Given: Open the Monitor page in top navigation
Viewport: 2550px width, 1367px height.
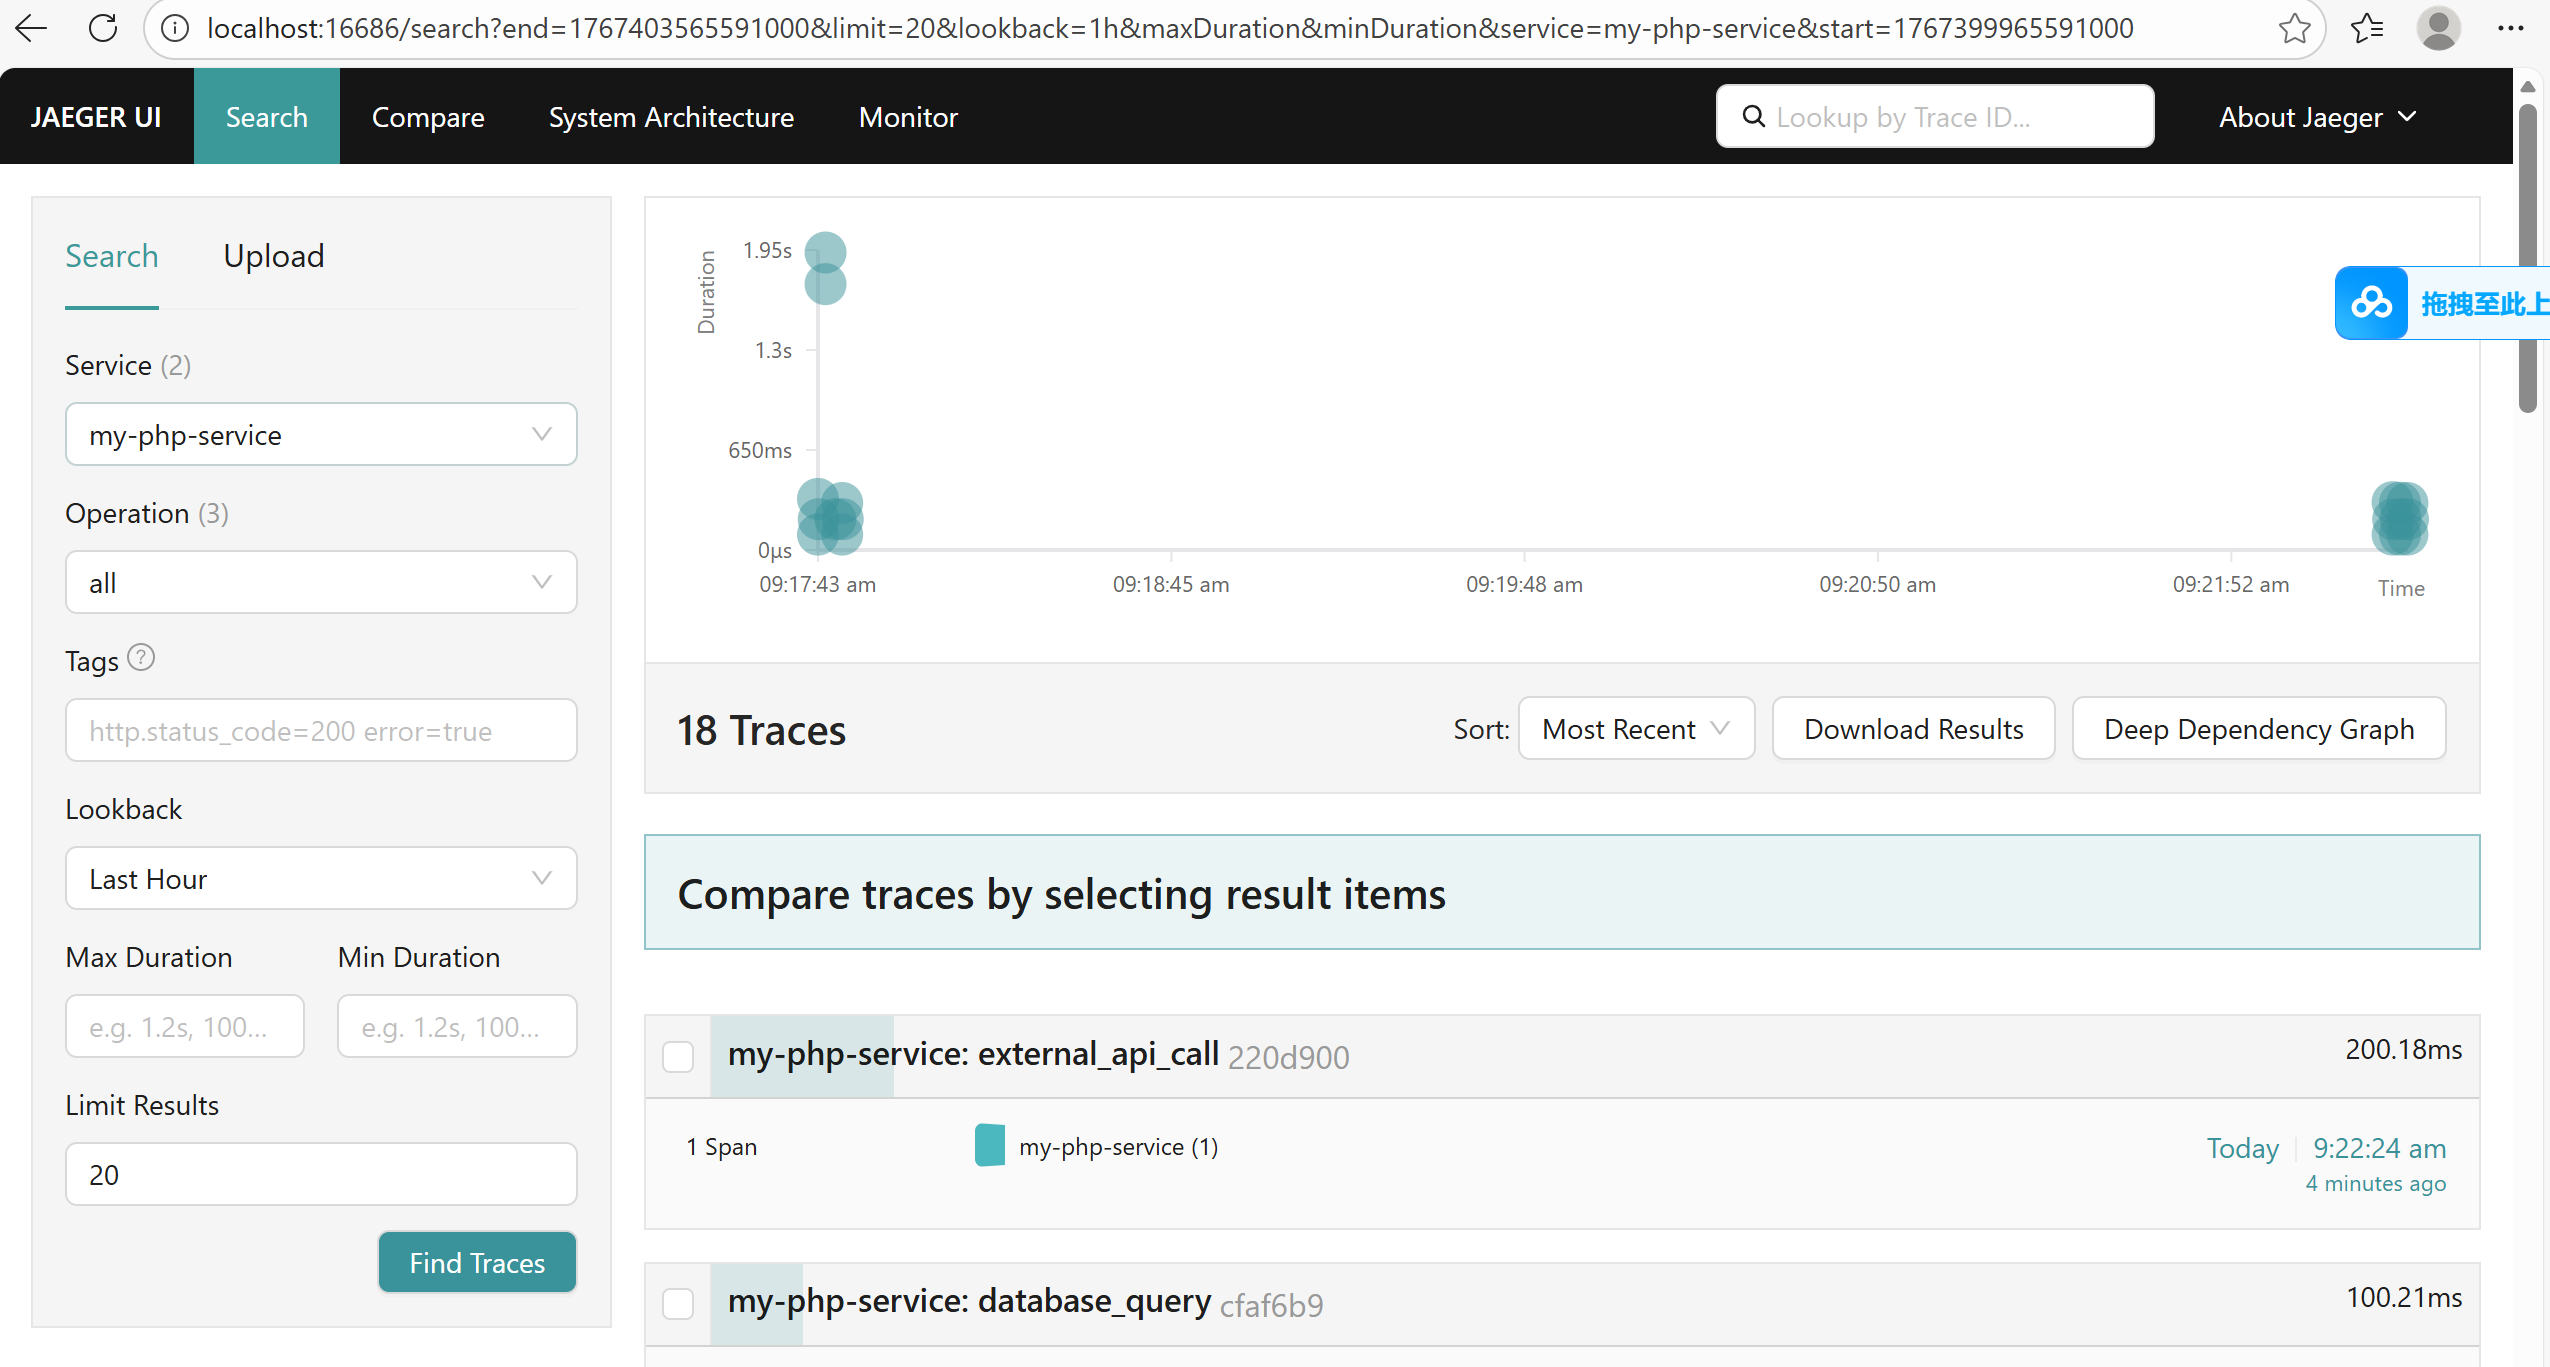Looking at the screenshot, I should 908,117.
